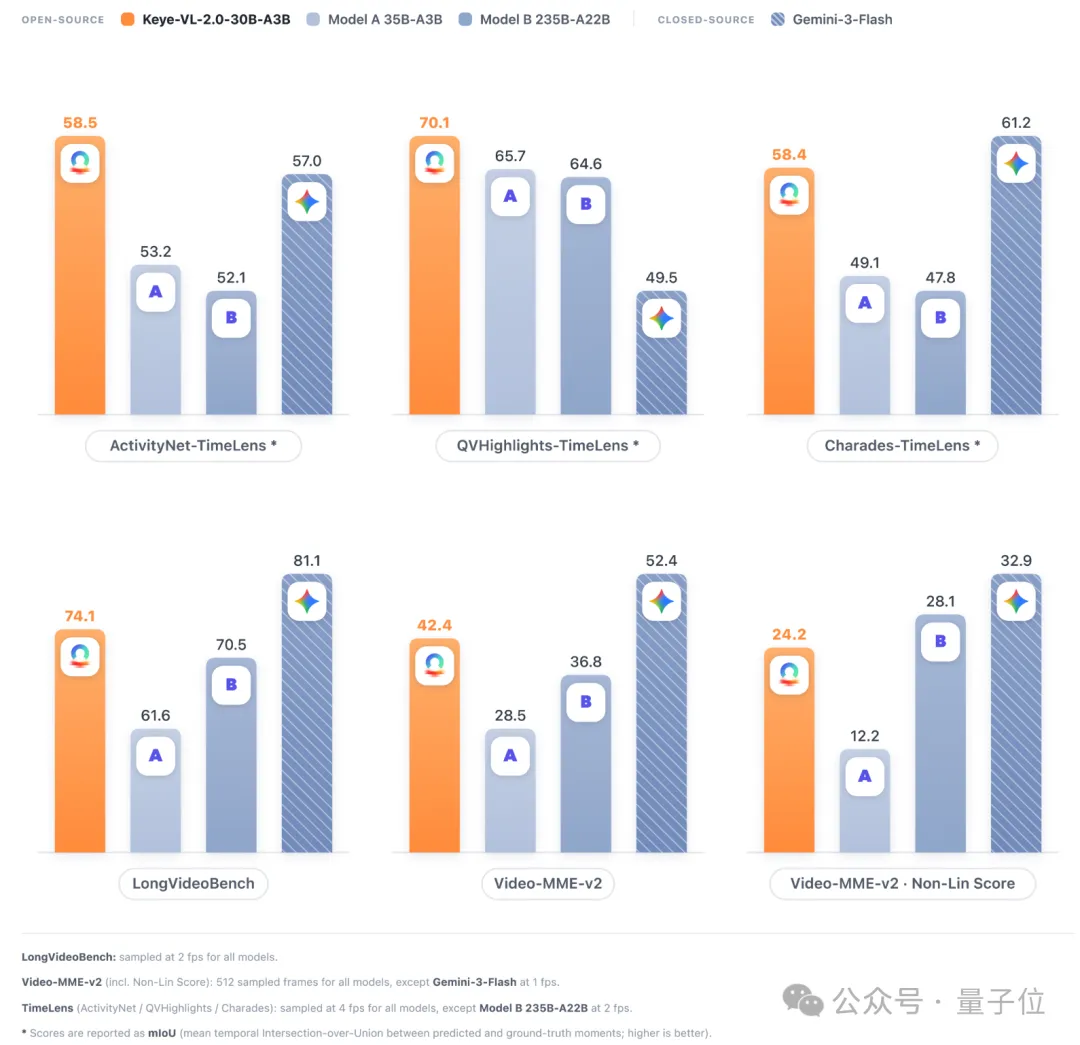Click the Keye logo on the 74.1 bar
1080x1045 pixels.
pyautogui.click(x=80, y=656)
